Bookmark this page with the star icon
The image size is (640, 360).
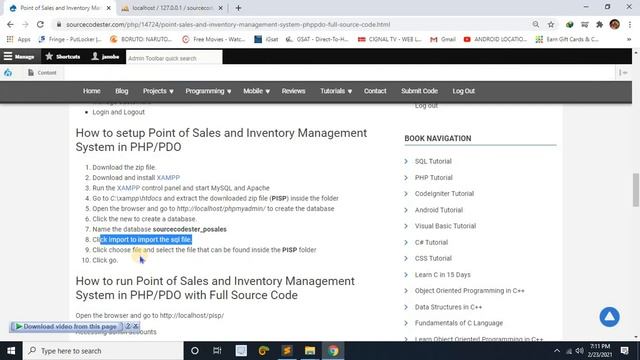click(x=551, y=24)
